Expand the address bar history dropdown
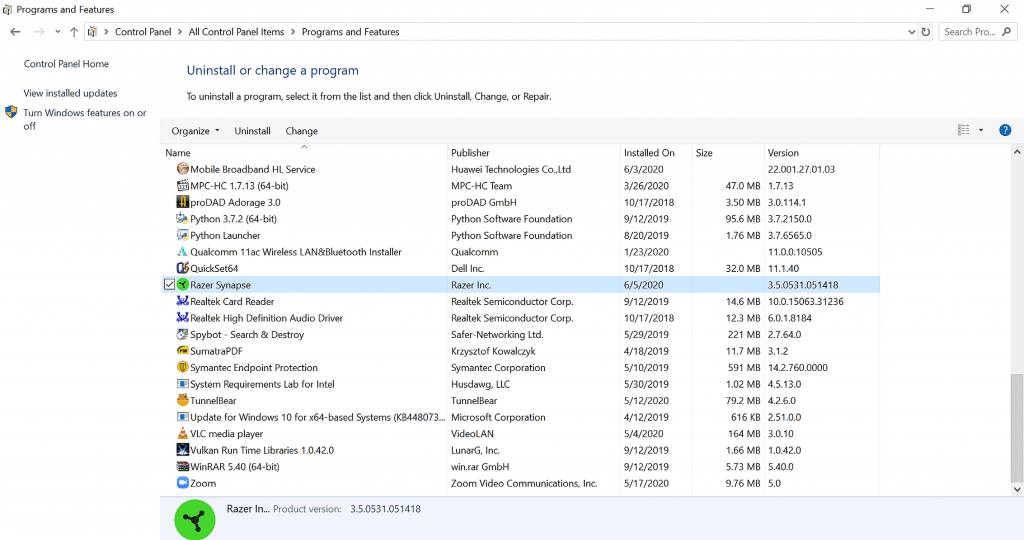The height and width of the screenshot is (540, 1024). [x=912, y=31]
